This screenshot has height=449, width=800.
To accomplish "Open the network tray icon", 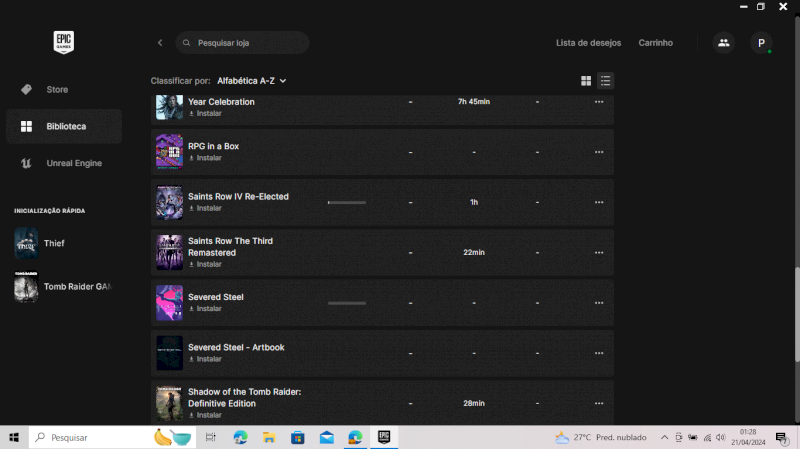I will click(x=707, y=437).
